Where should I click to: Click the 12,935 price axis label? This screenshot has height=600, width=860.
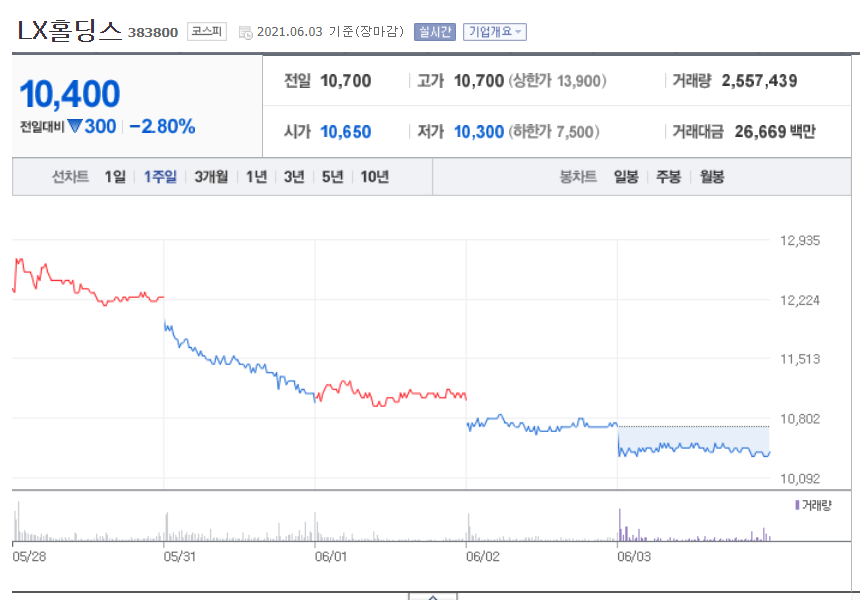[x=800, y=241]
